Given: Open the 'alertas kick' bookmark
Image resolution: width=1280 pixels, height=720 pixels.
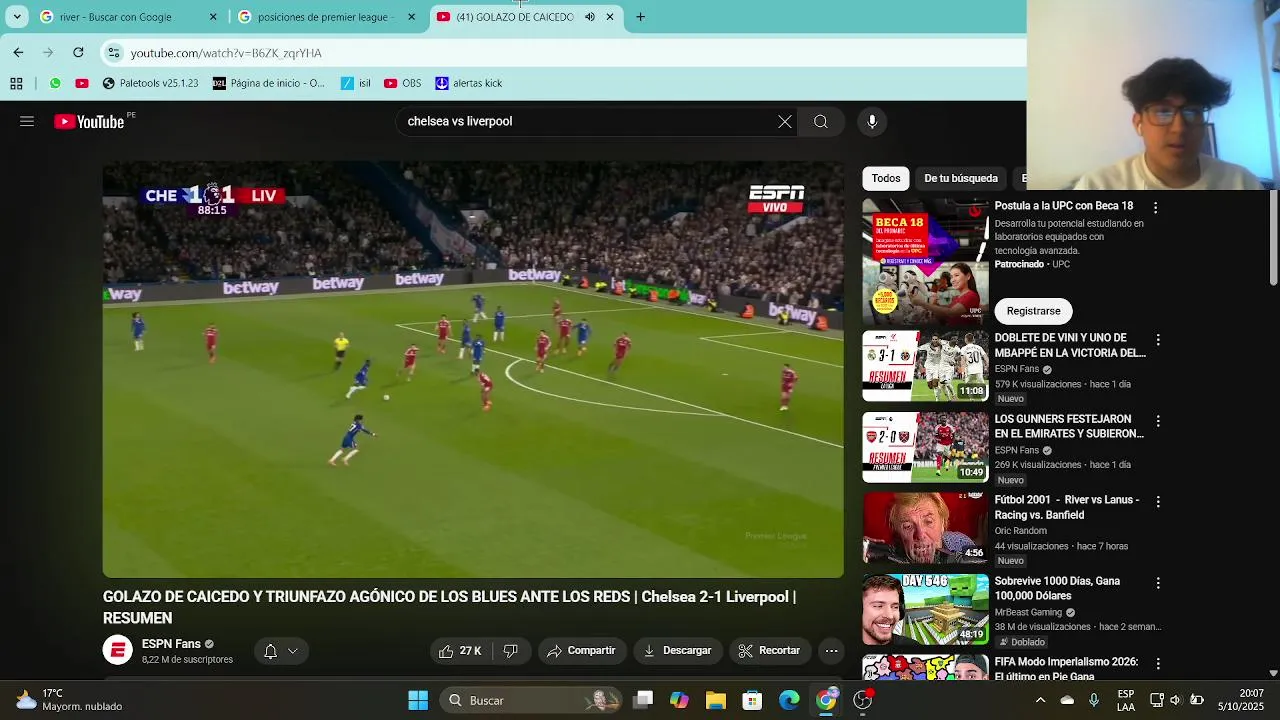Looking at the screenshot, I should pos(468,83).
